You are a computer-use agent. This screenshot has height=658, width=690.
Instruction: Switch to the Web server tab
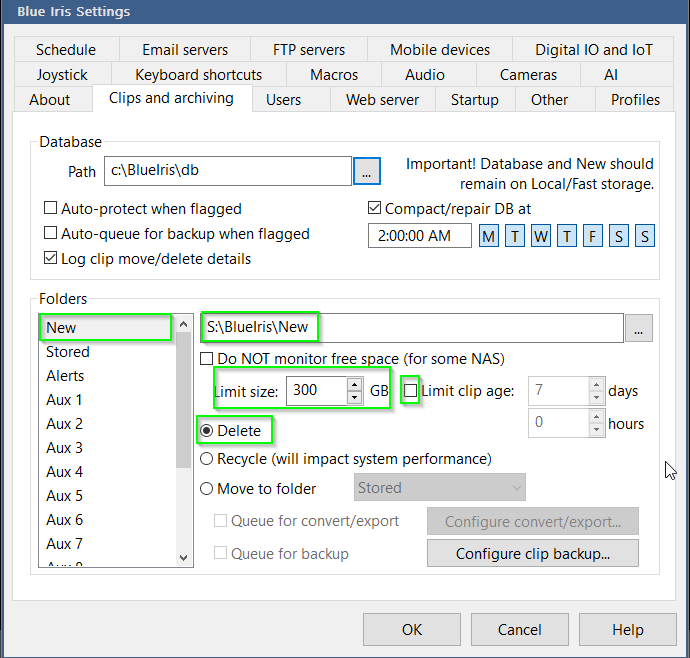tap(382, 99)
